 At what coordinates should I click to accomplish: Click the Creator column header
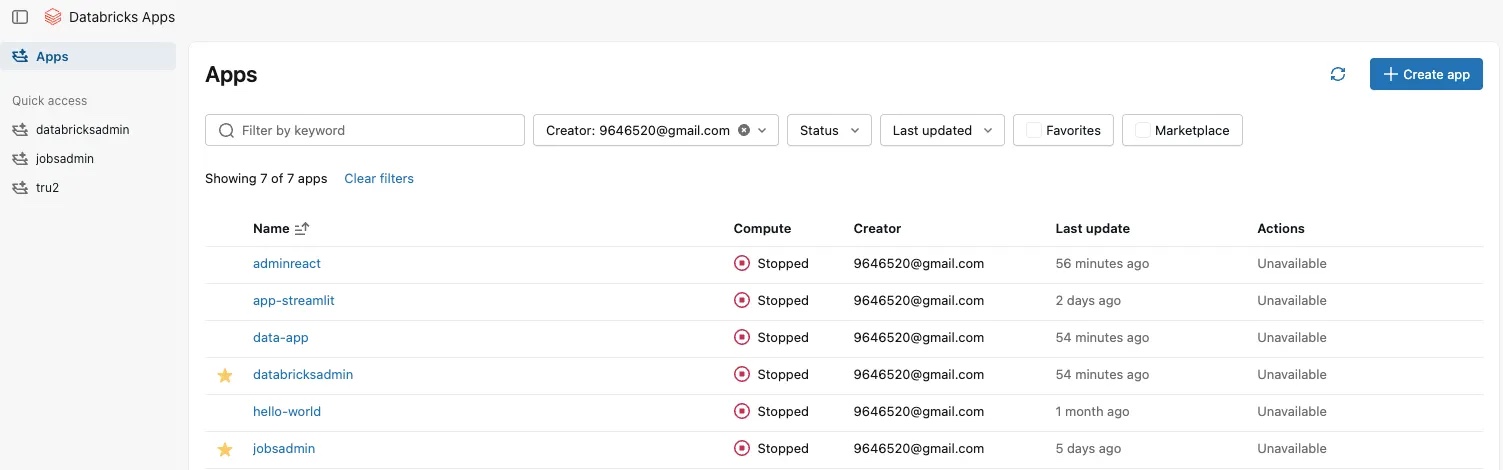877,229
